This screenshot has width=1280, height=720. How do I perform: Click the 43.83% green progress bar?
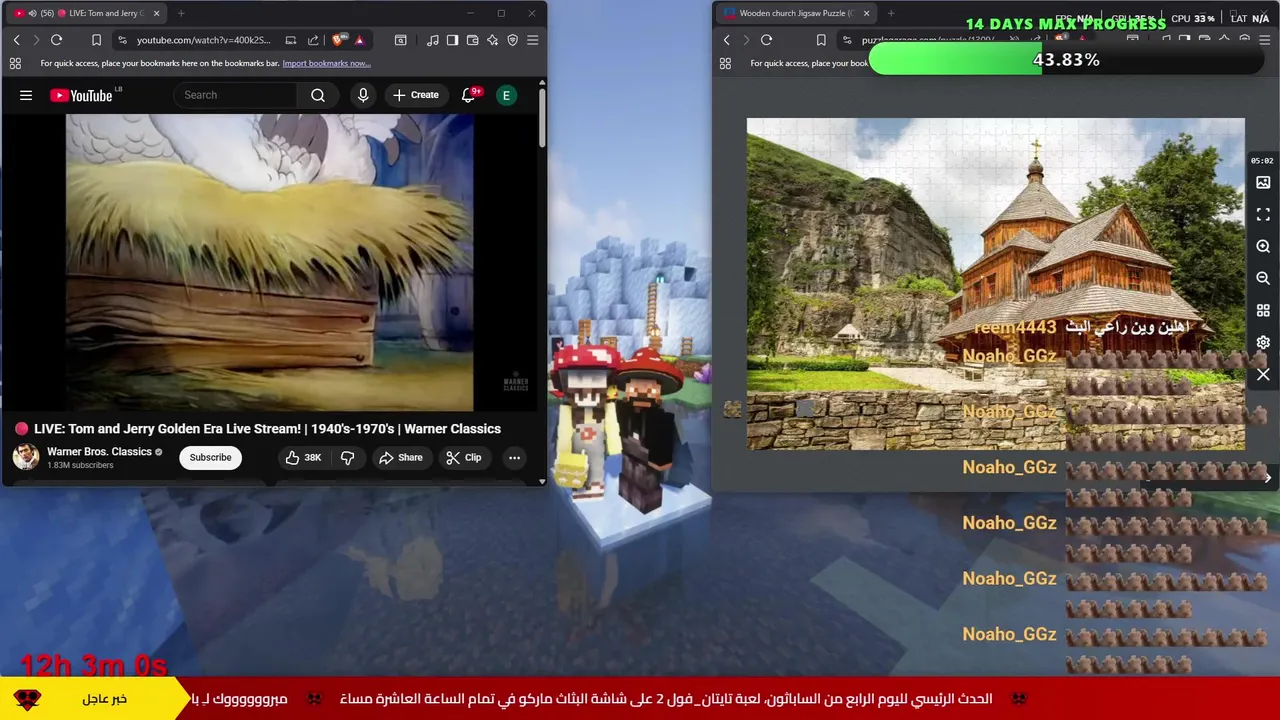click(x=1067, y=60)
